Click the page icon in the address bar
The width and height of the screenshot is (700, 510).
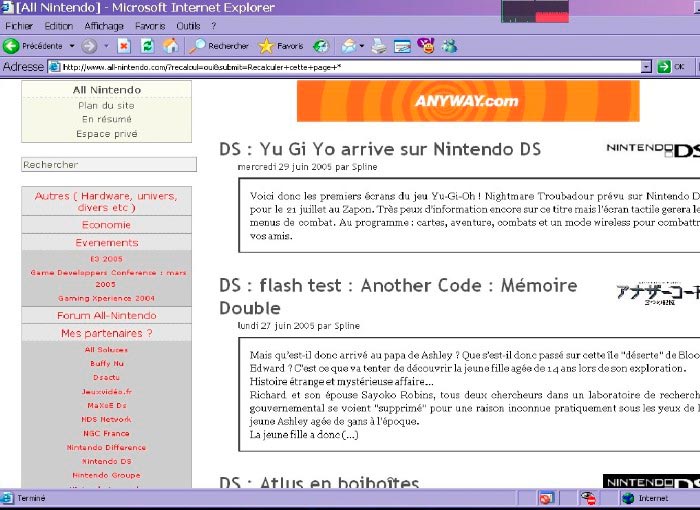point(54,67)
